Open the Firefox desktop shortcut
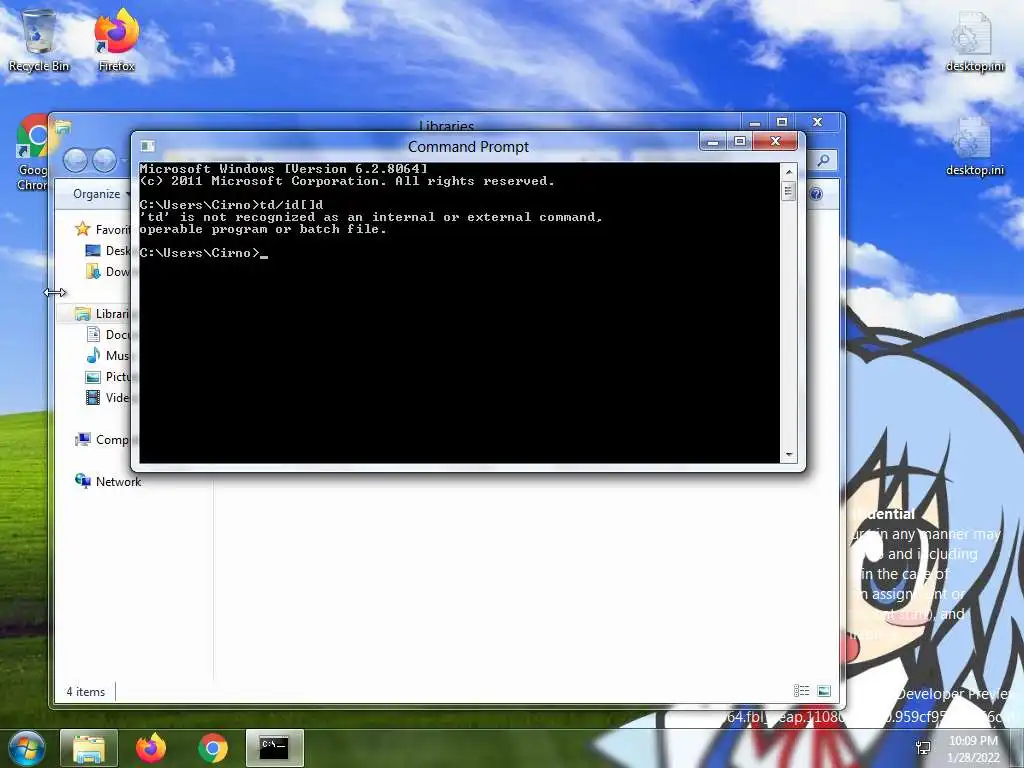This screenshot has width=1024, height=768. point(116,40)
